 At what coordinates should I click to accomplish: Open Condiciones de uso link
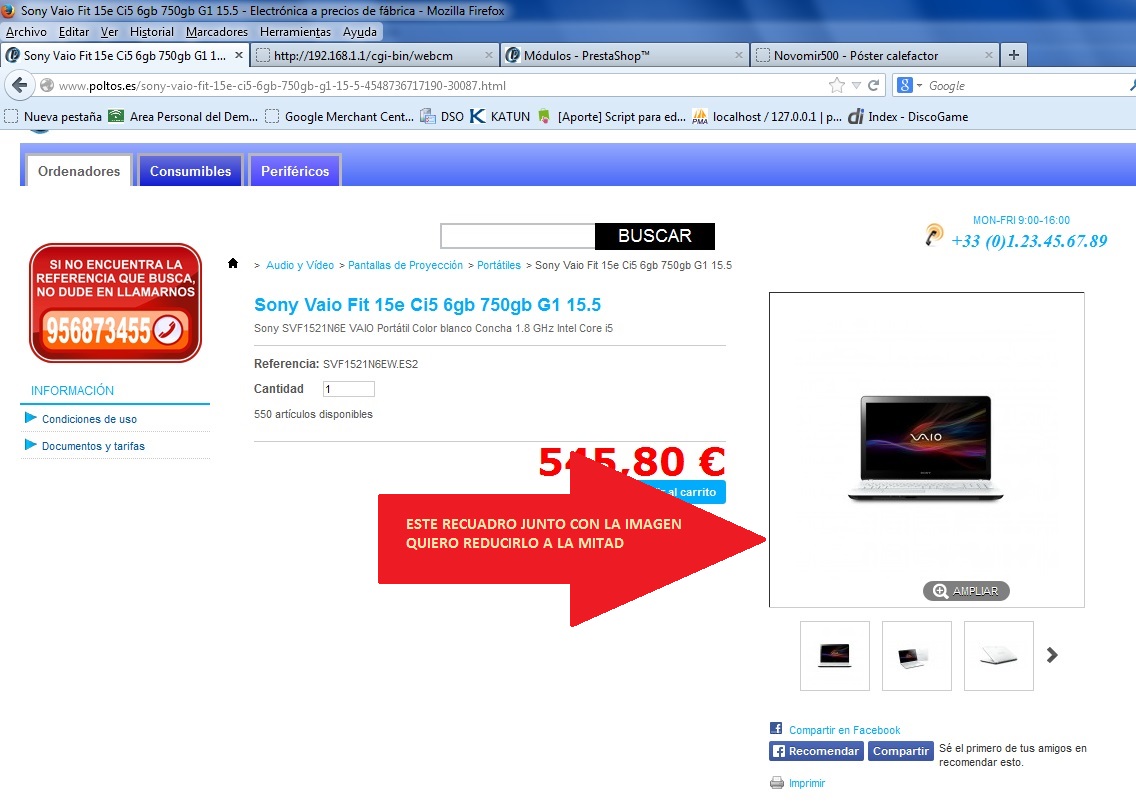point(89,419)
